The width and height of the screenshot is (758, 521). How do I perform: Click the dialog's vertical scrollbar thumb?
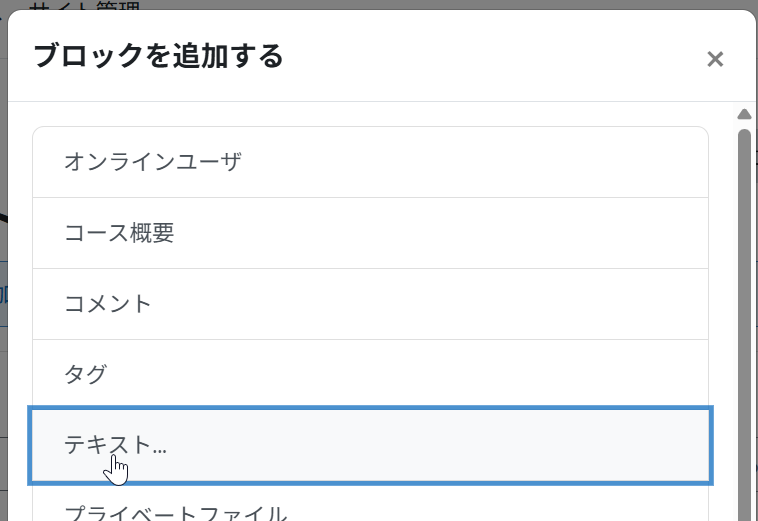click(744, 325)
